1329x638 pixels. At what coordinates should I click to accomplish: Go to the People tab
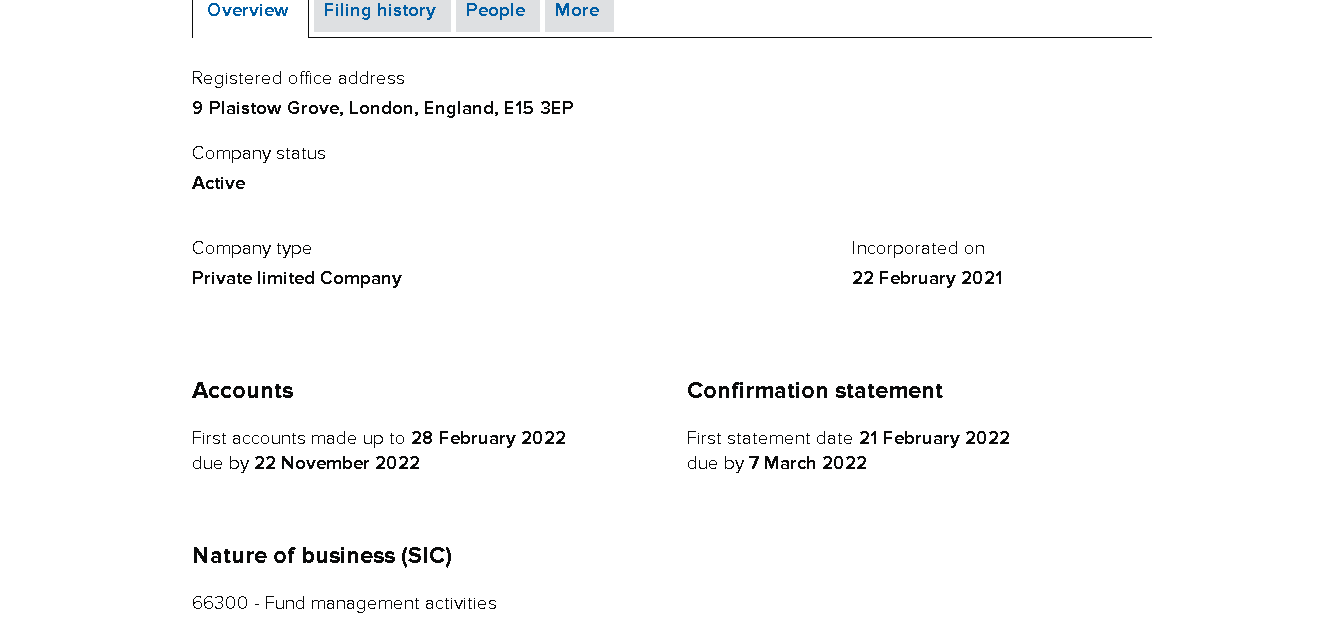[496, 11]
